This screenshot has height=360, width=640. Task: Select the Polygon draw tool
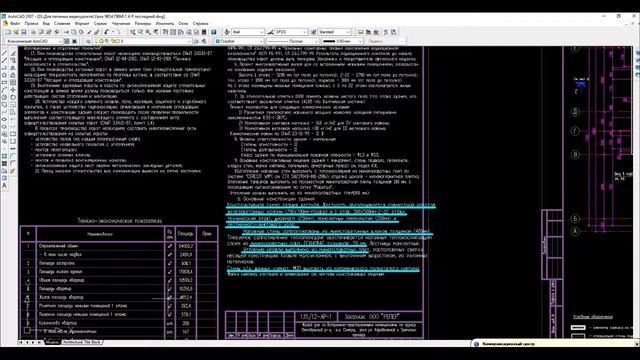4,75
